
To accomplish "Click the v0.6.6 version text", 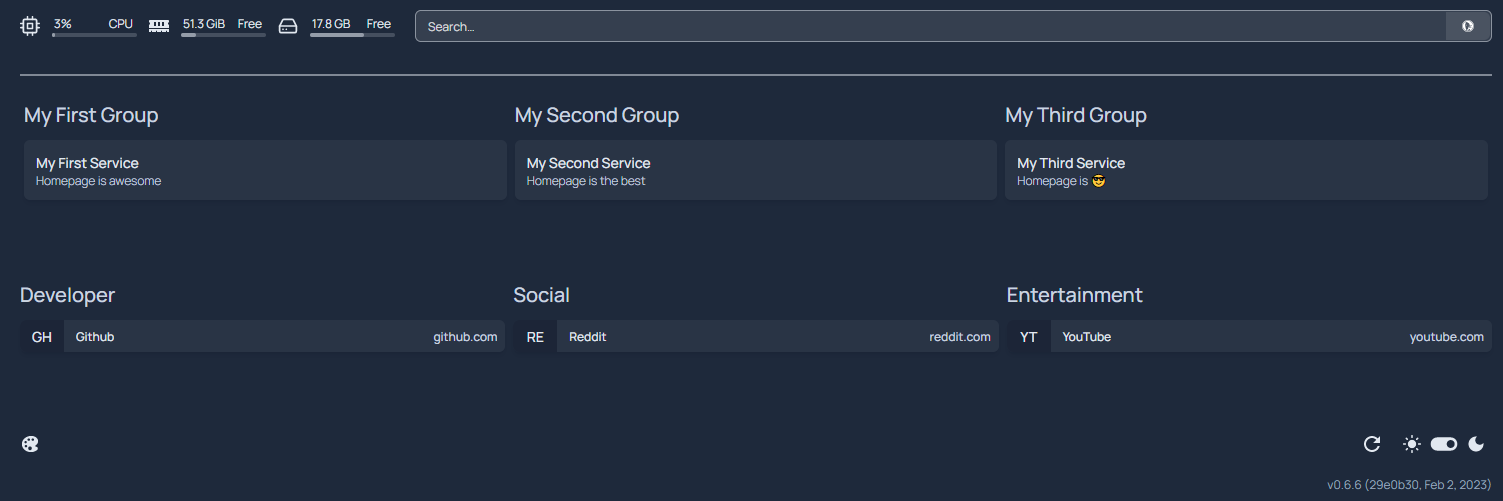I will 1408,484.
